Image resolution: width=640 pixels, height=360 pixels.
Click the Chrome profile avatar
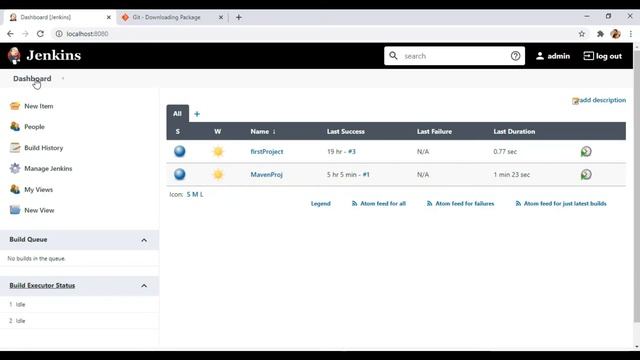point(616,34)
